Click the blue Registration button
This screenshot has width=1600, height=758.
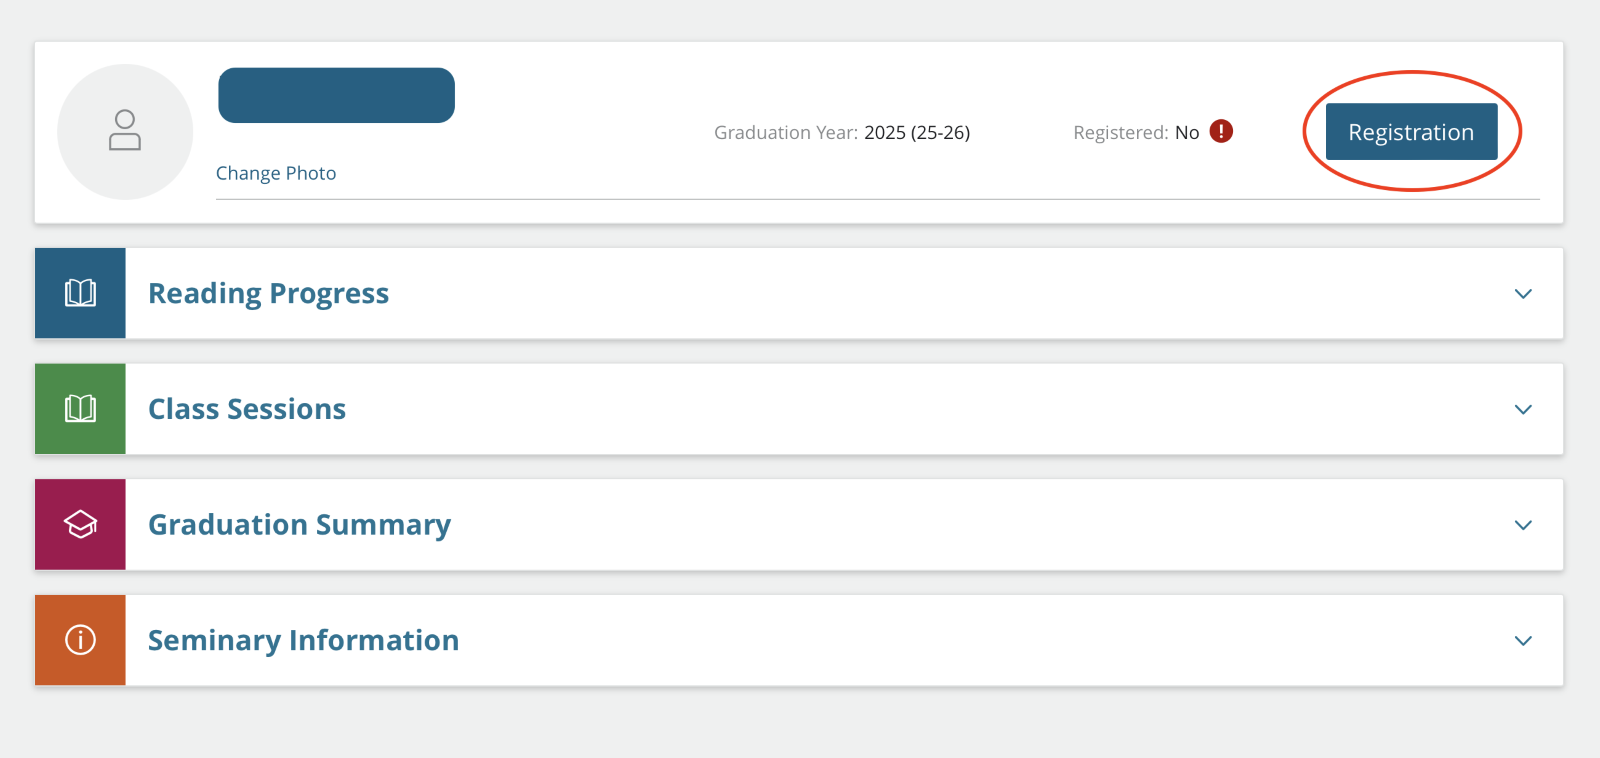click(1411, 132)
